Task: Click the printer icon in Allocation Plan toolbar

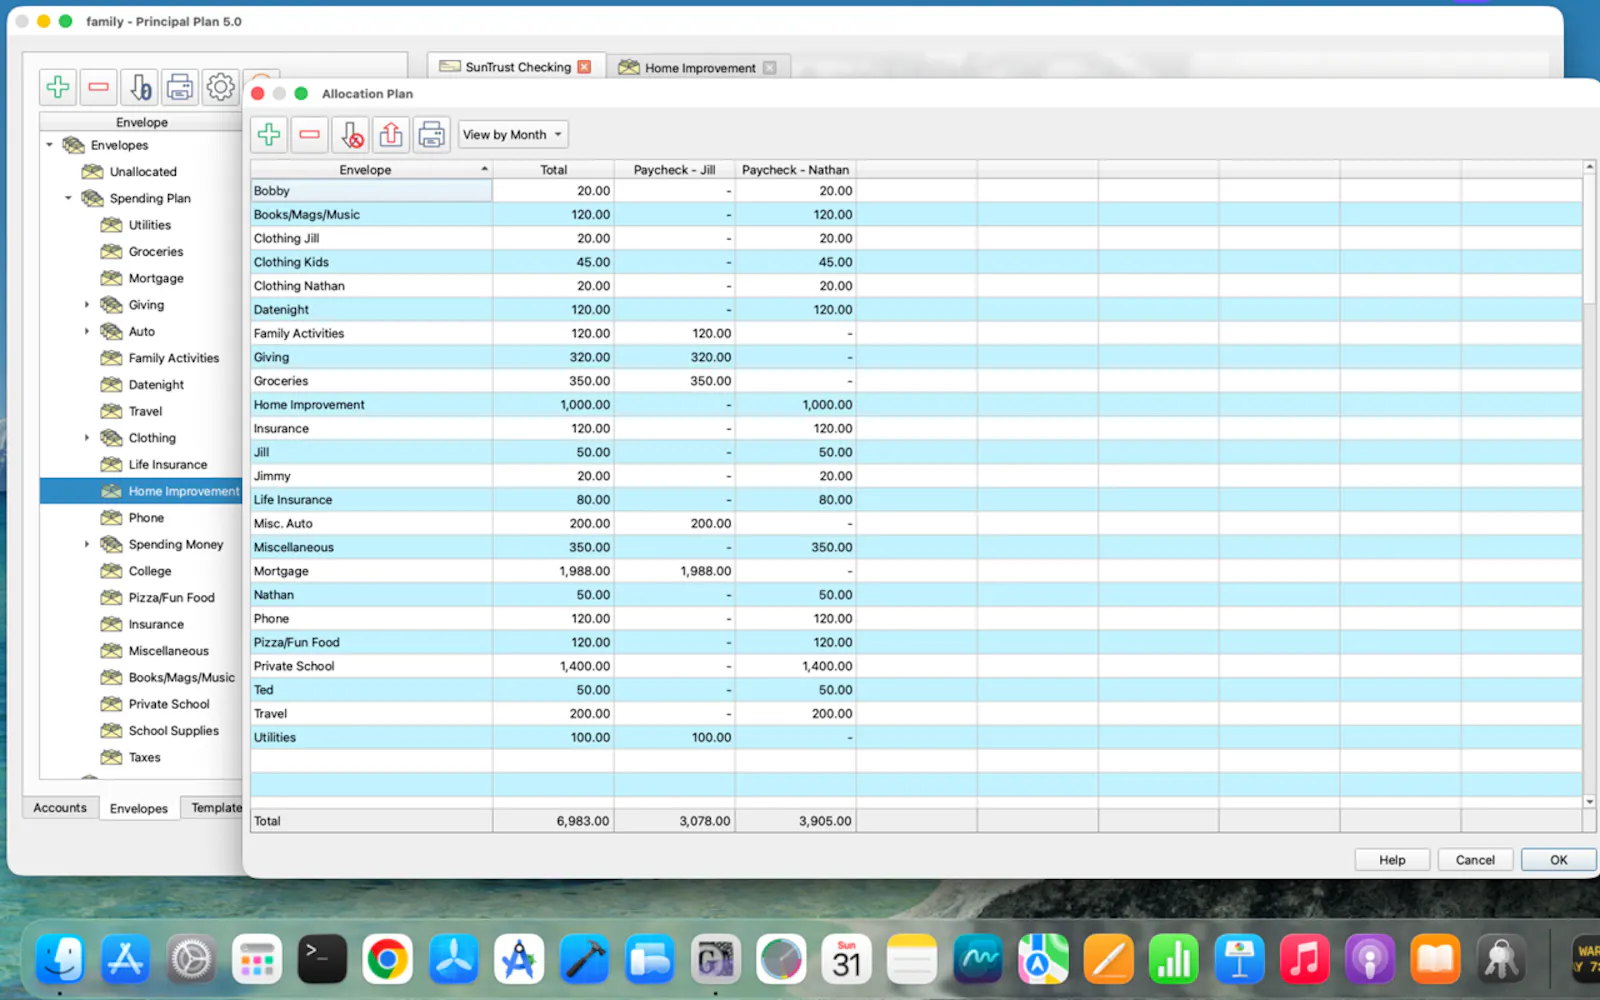Action: click(432, 135)
